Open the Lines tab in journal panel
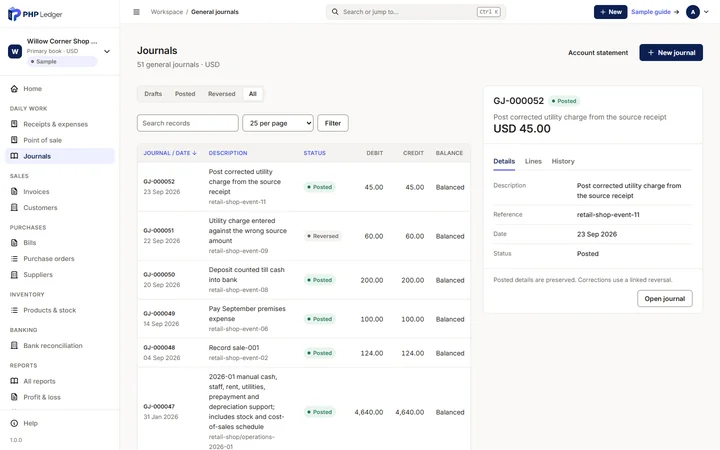The image size is (720, 450). pyautogui.click(x=533, y=162)
